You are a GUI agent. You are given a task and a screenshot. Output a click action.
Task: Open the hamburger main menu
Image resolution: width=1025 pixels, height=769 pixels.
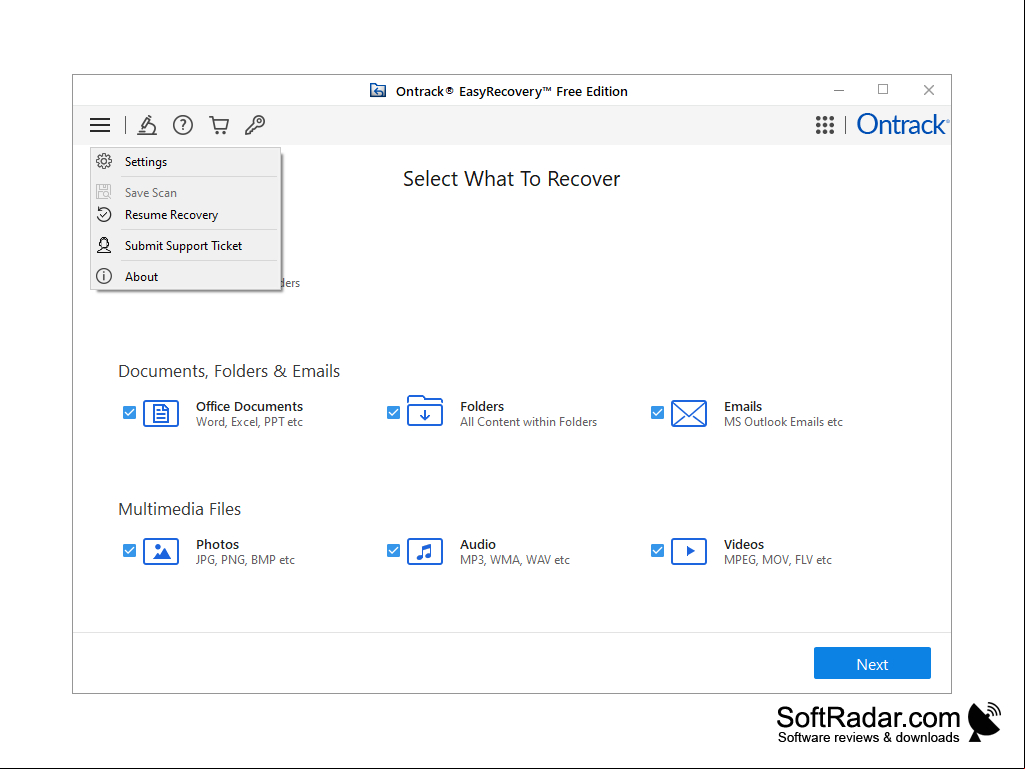click(x=100, y=125)
